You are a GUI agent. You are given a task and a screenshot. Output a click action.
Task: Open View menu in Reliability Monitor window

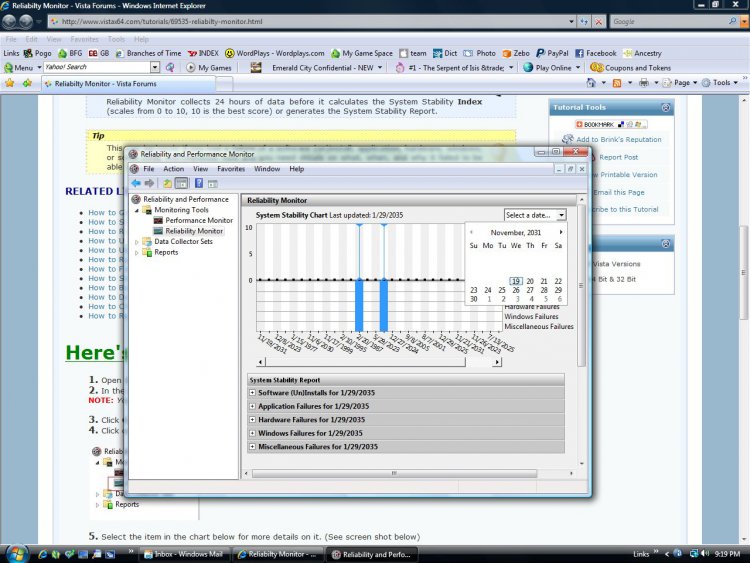point(200,169)
